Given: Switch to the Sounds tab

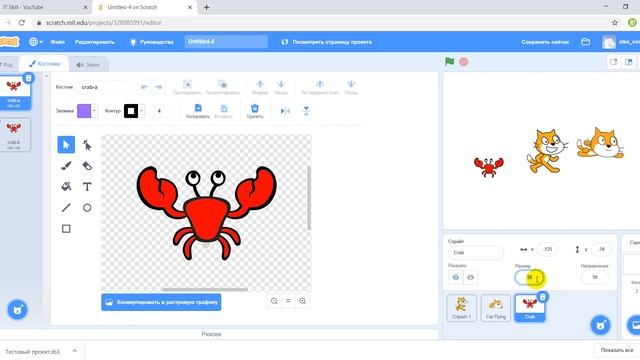Looking at the screenshot, I should point(88,65).
